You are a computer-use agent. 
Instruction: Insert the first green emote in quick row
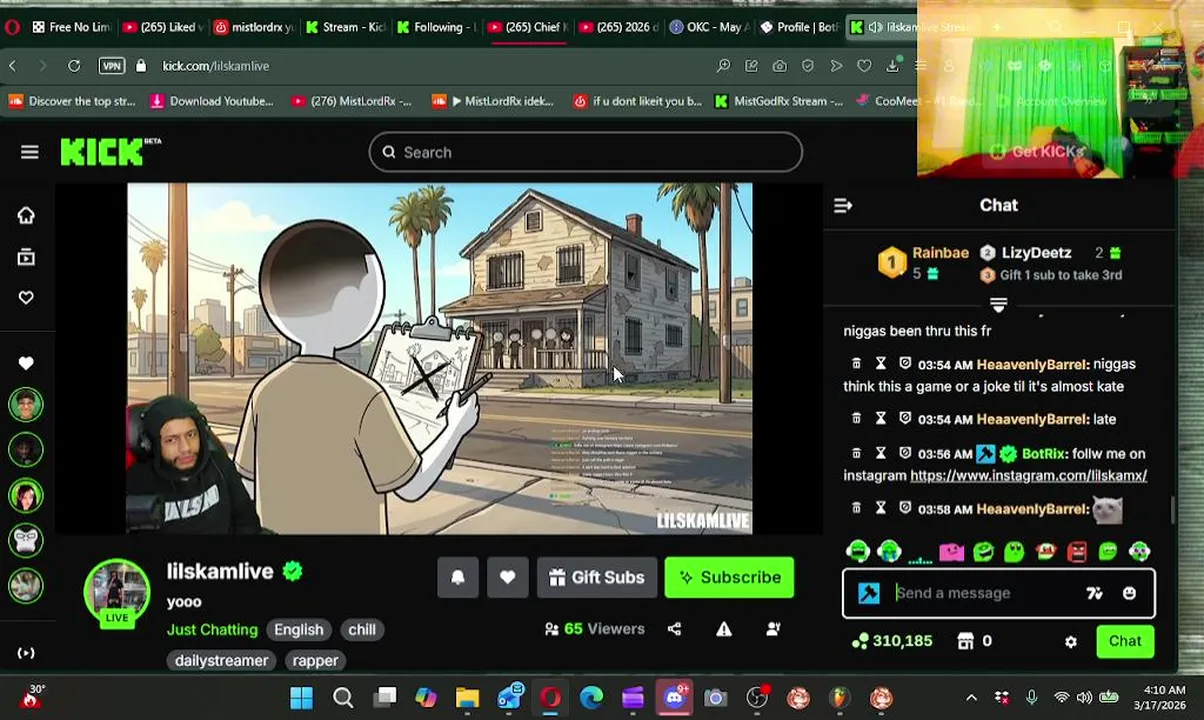click(x=857, y=551)
